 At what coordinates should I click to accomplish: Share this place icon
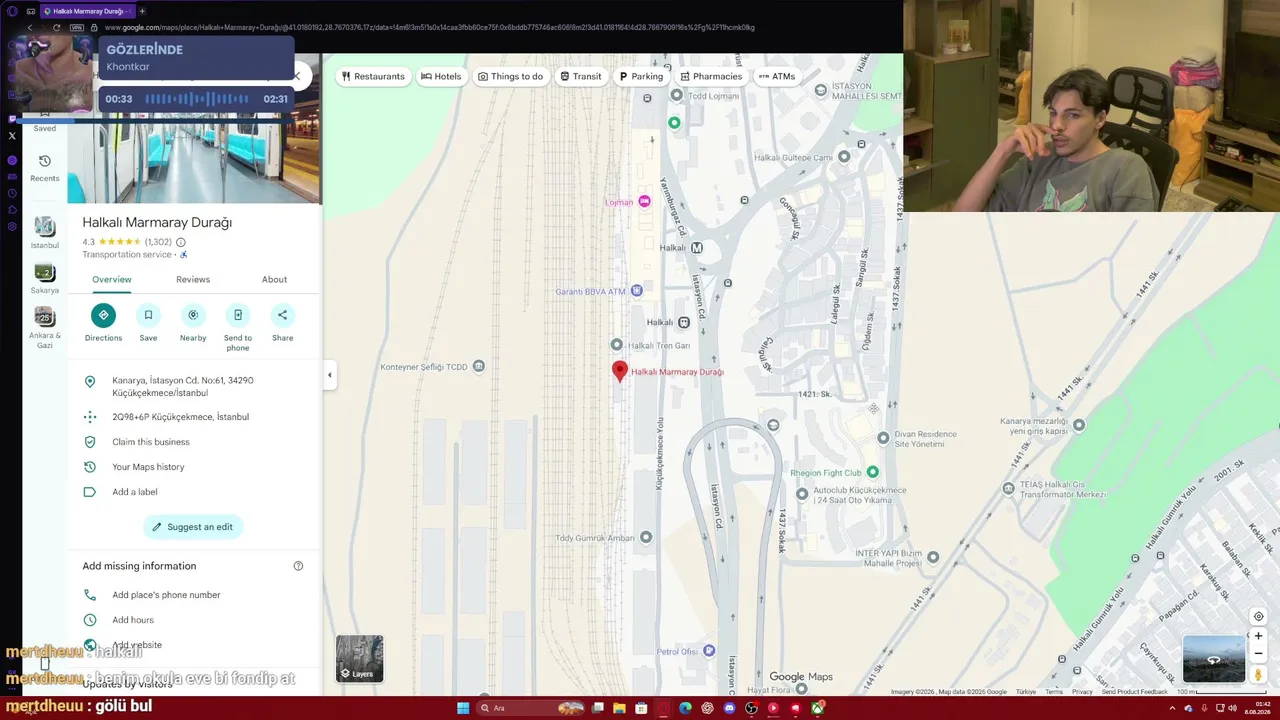283,316
